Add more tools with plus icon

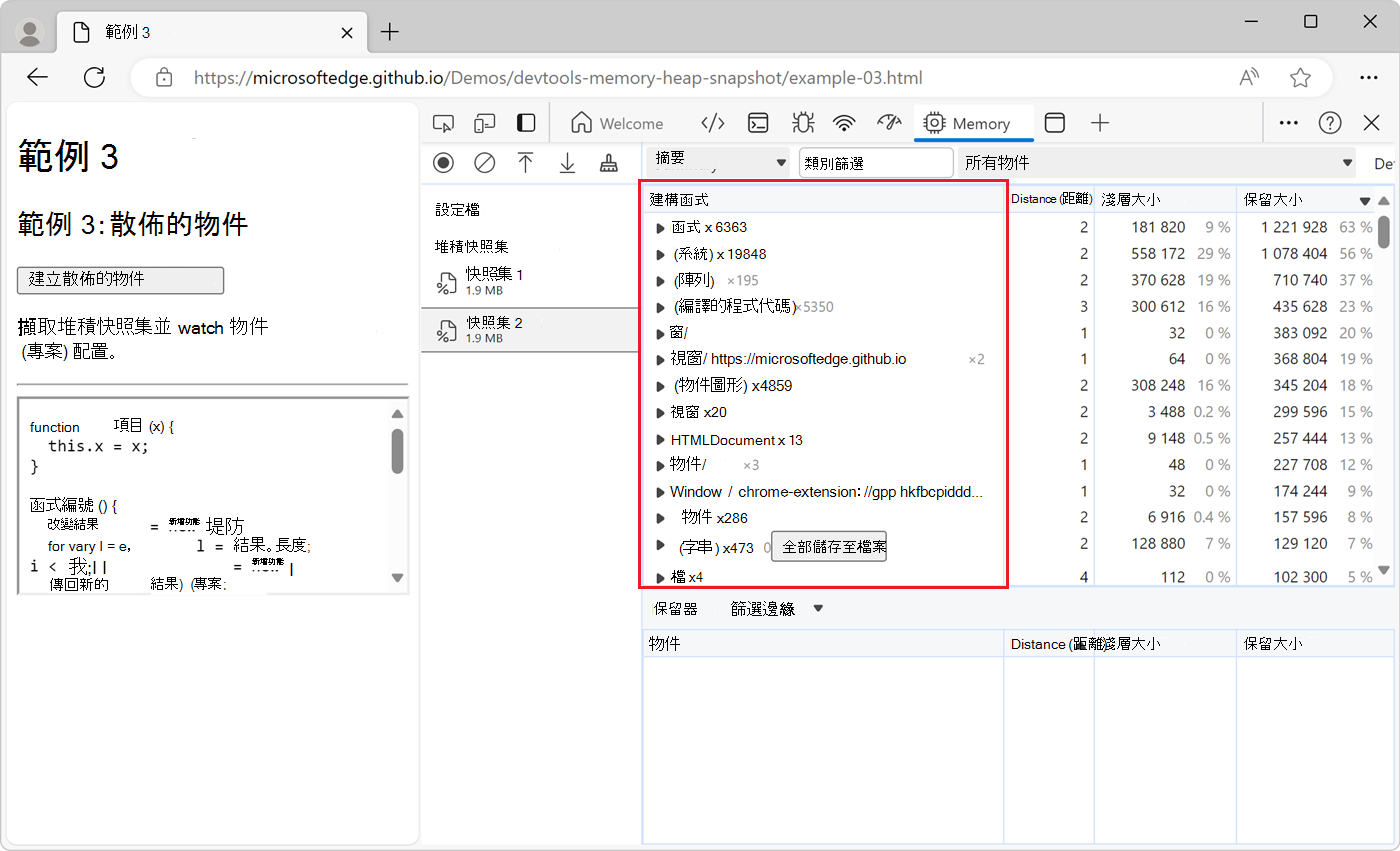click(x=1100, y=123)
